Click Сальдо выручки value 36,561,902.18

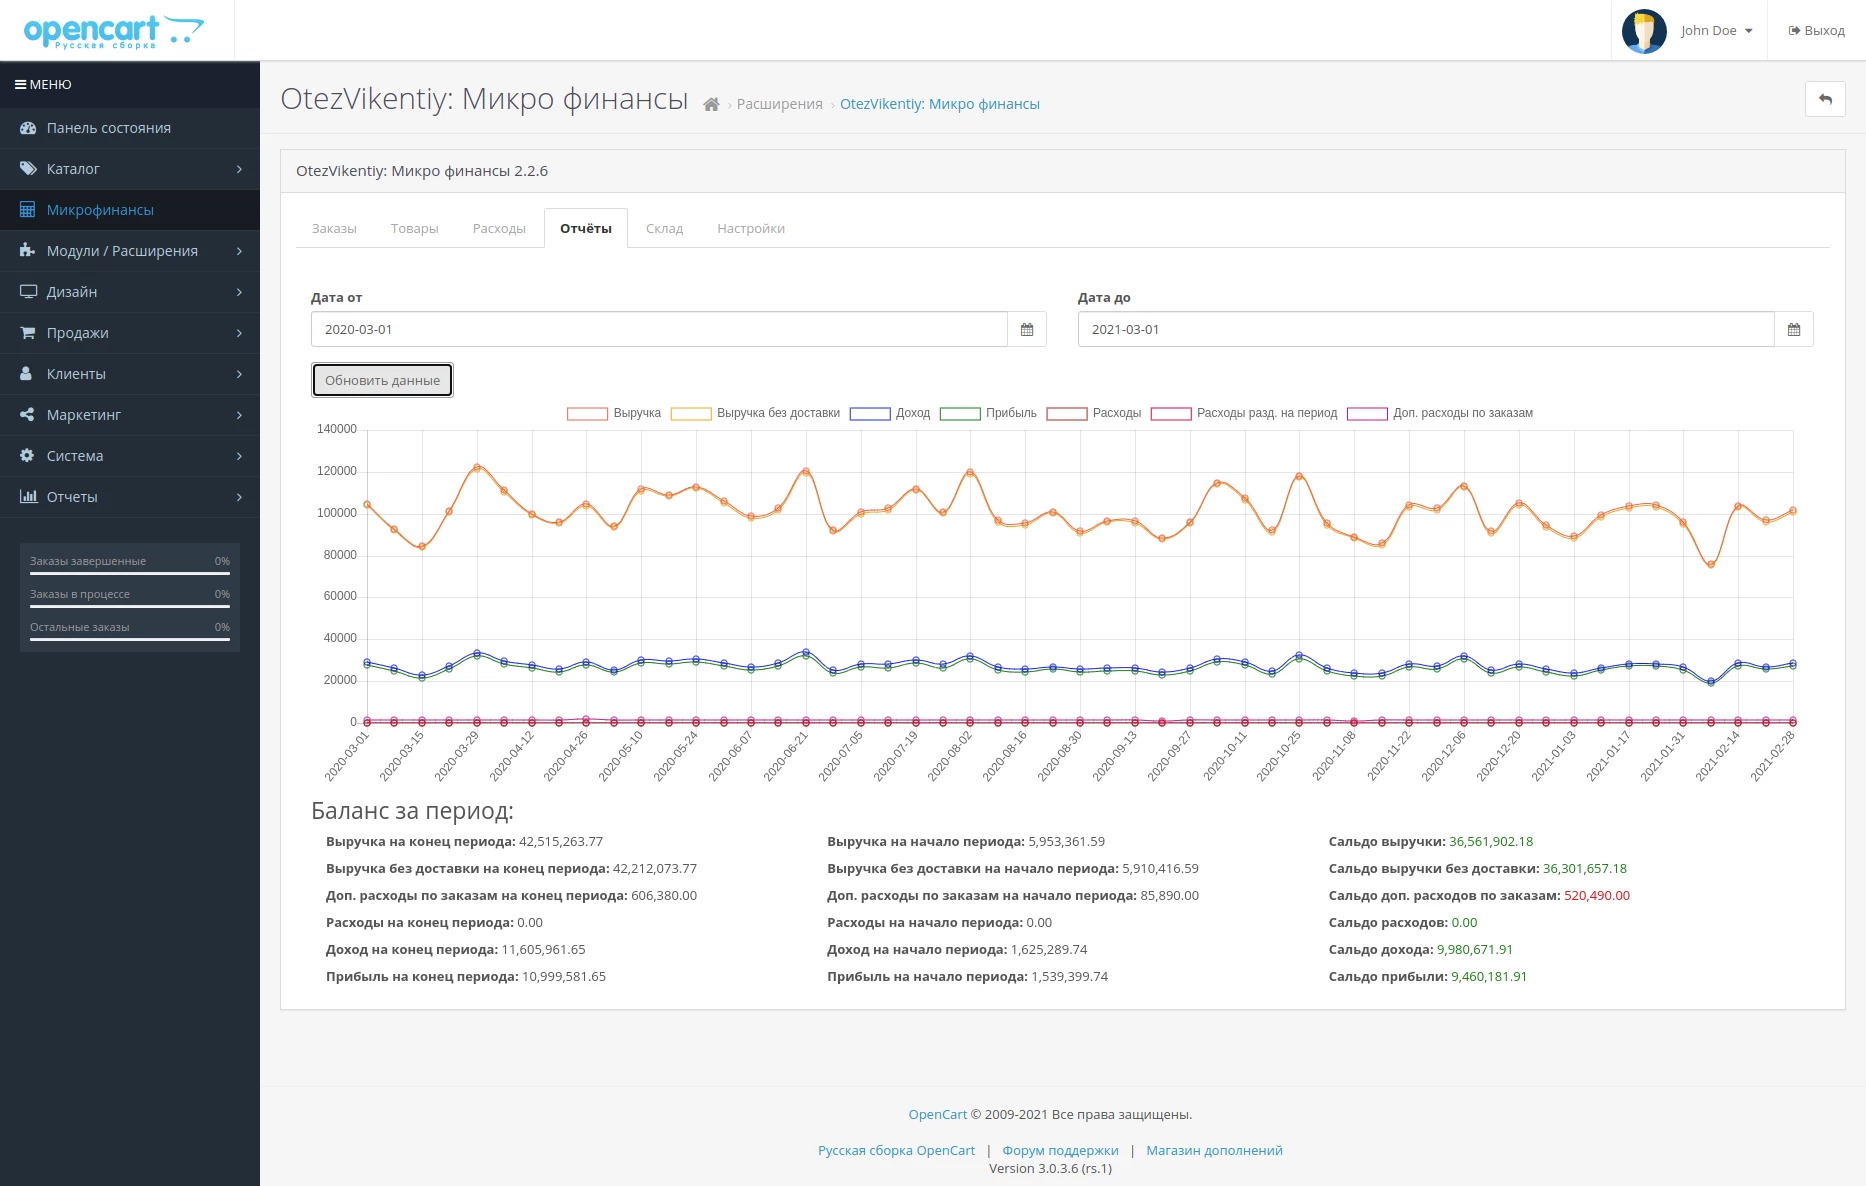point(1491,842)
